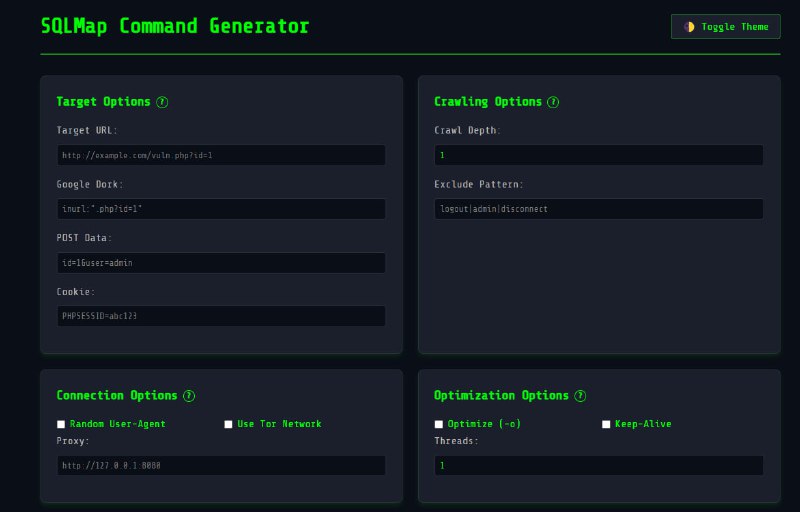Viewport: 800px width, 512px height.
Task: Click the Google Dork: label
Action: click(90, 185)
